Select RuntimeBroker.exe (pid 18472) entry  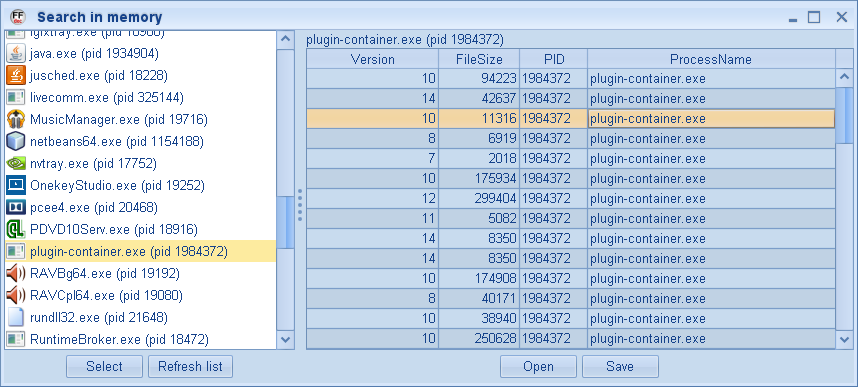click(x=140, y=339)
